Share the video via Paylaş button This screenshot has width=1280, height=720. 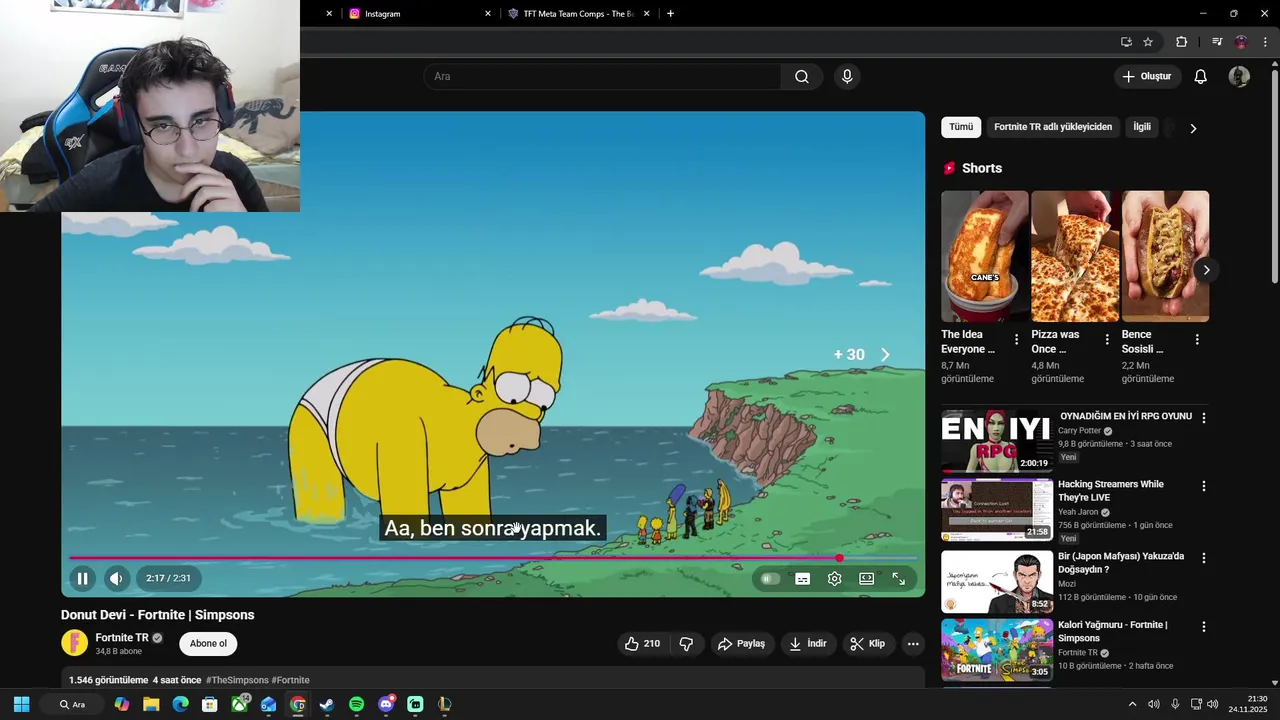click(x=742, y=644)
